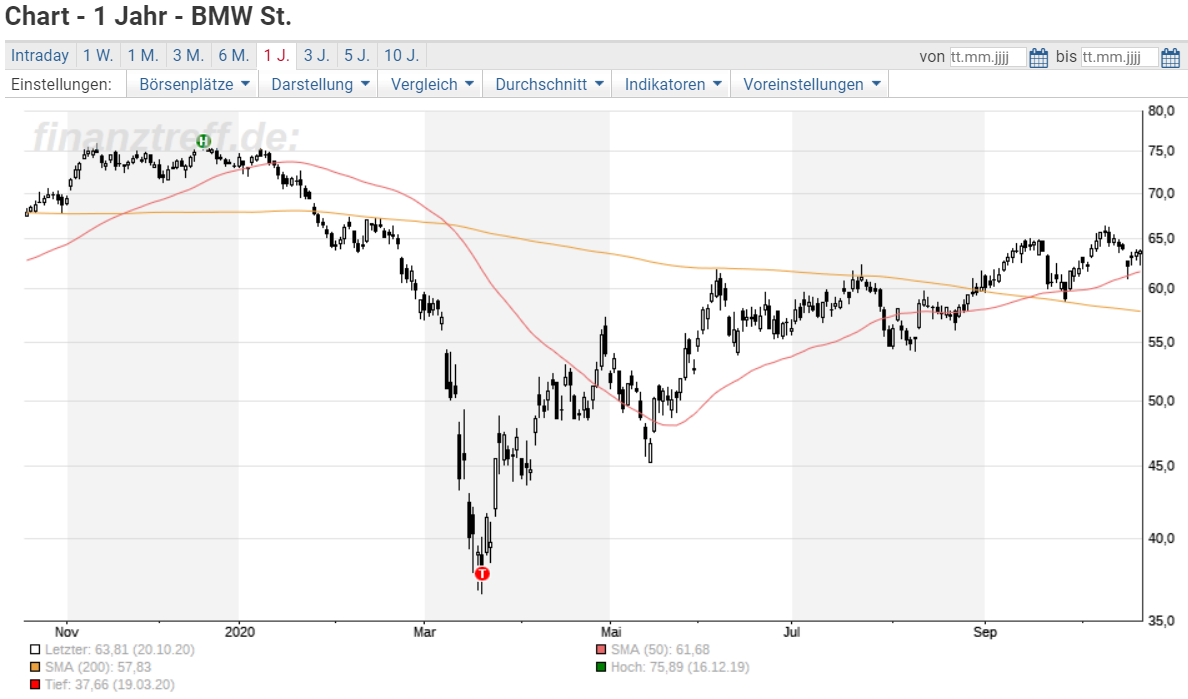Click the 'Mai' x-axis label

[611, 632]
